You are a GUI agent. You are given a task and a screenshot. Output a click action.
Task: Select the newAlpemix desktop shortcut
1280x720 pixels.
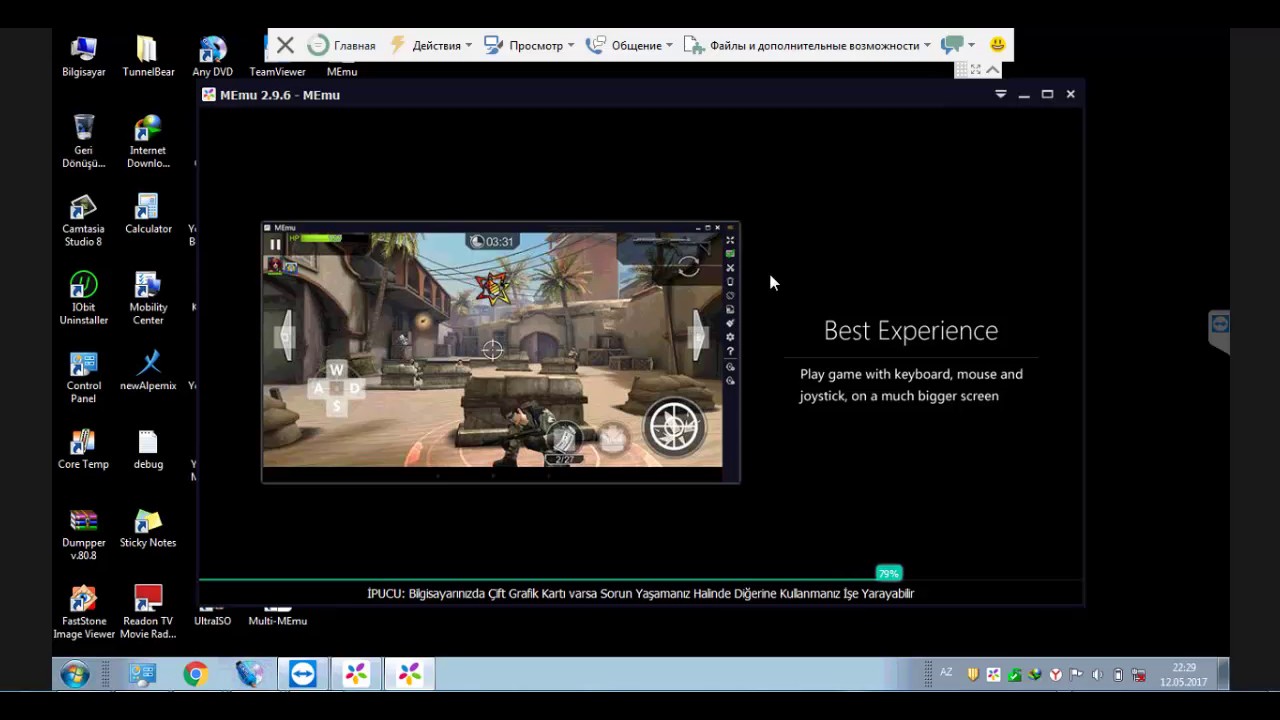[x=148, y=370]
